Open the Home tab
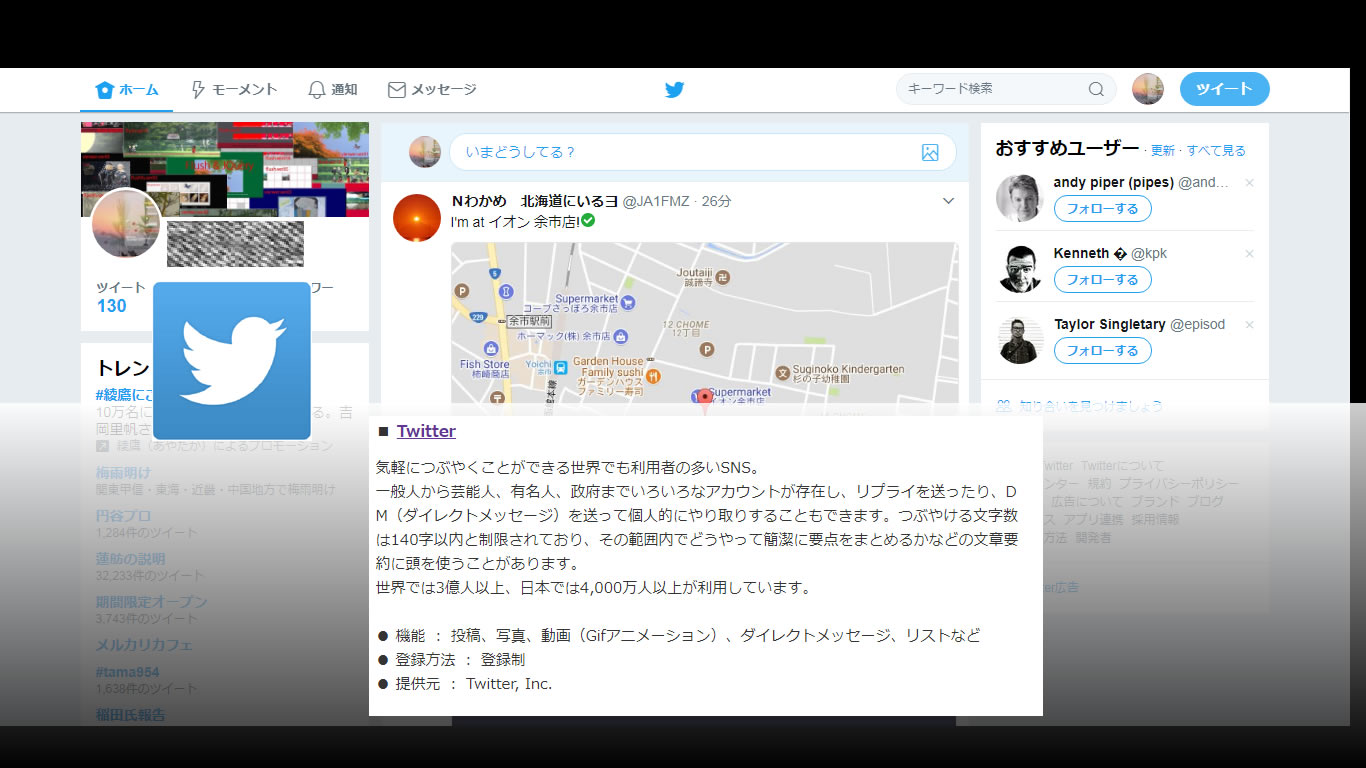 [x=127, y=90]
